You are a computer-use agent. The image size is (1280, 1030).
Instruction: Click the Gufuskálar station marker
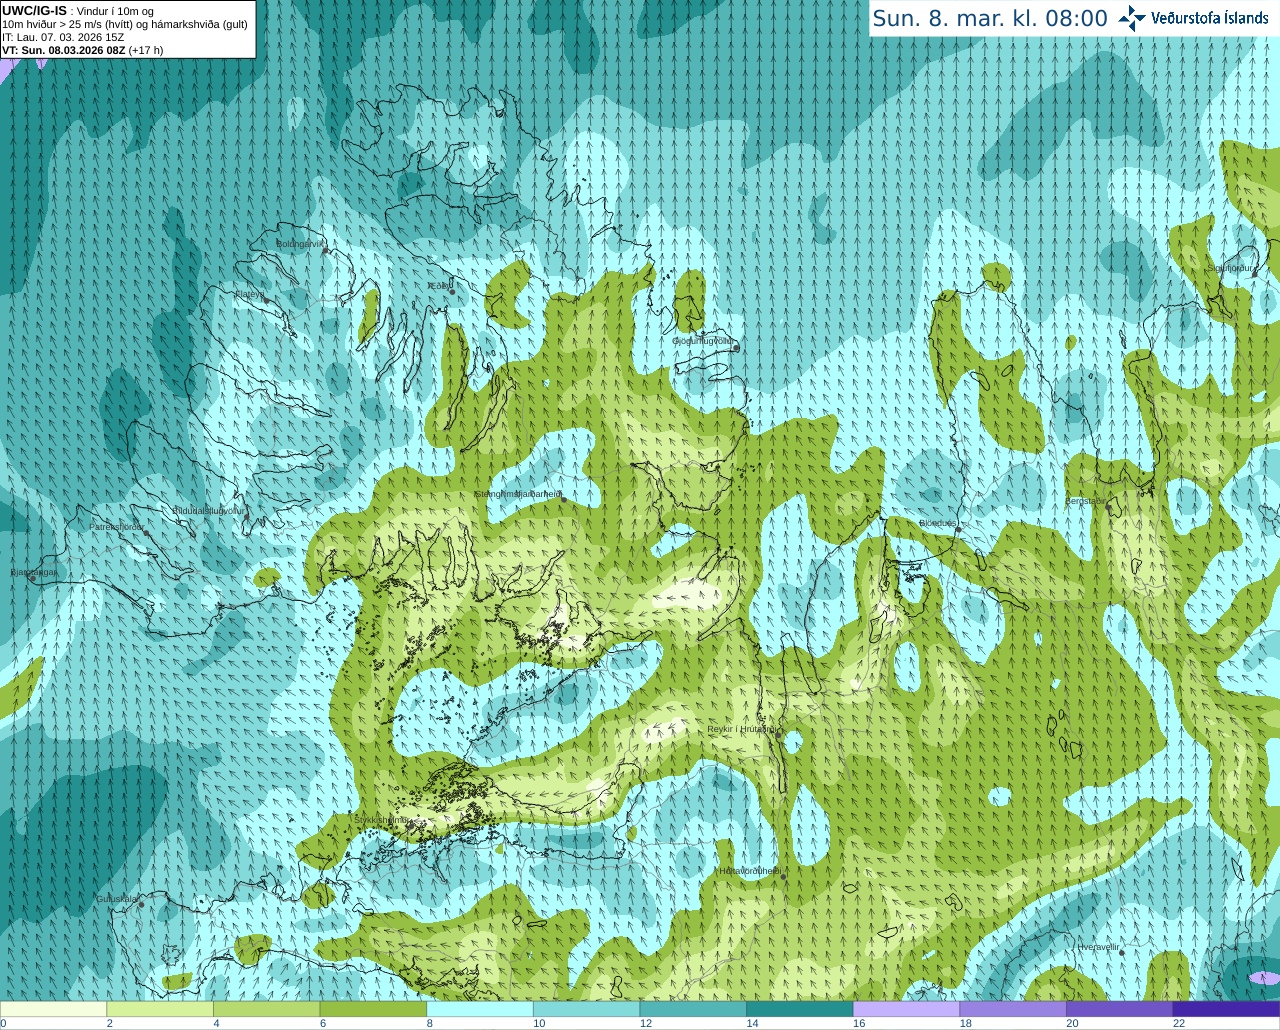coord(141,905)
